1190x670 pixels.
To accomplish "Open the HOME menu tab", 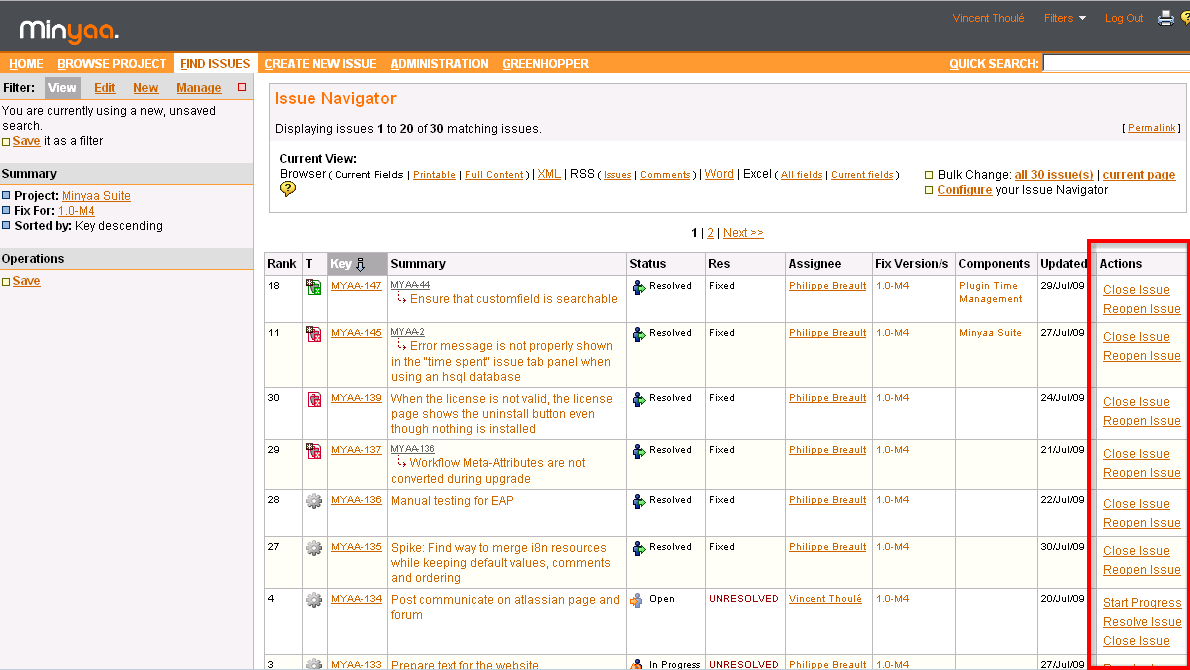I will (27, 64).
